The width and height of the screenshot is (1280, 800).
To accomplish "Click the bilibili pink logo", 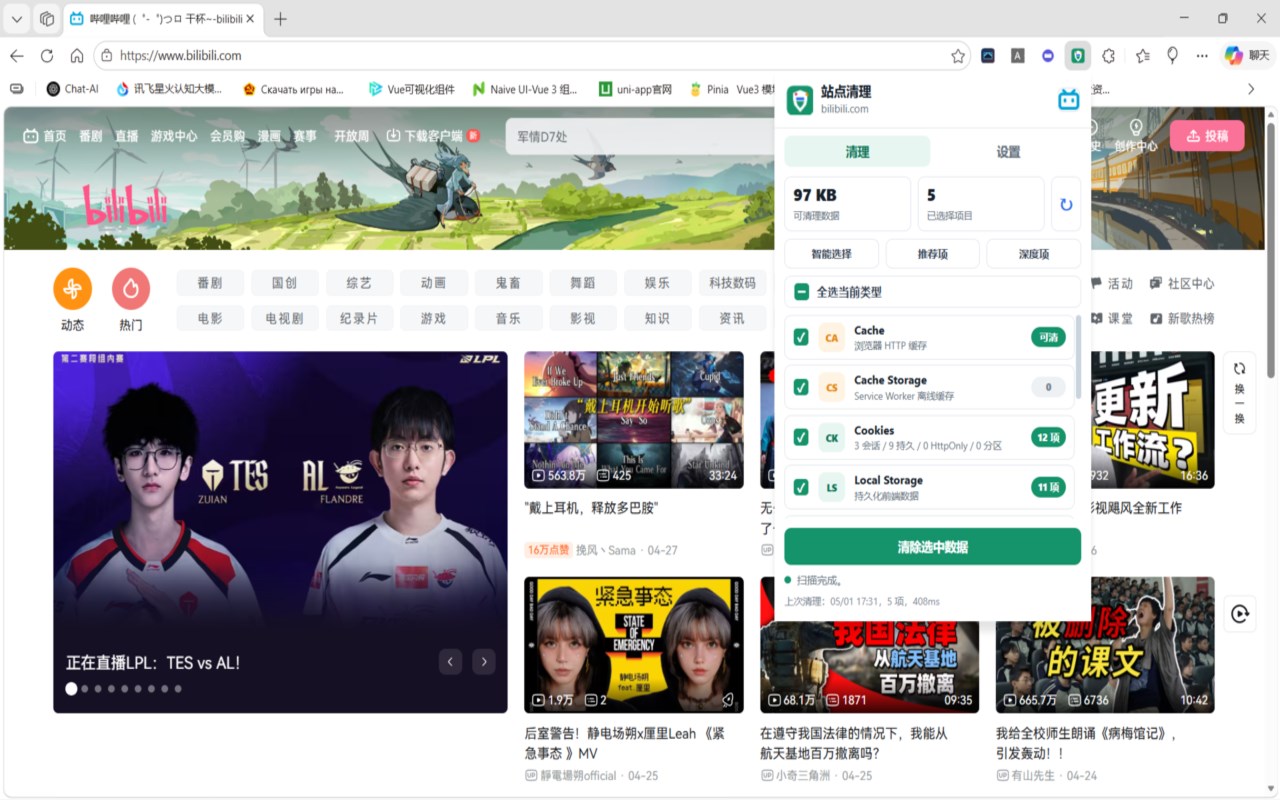I will (124, 205).
